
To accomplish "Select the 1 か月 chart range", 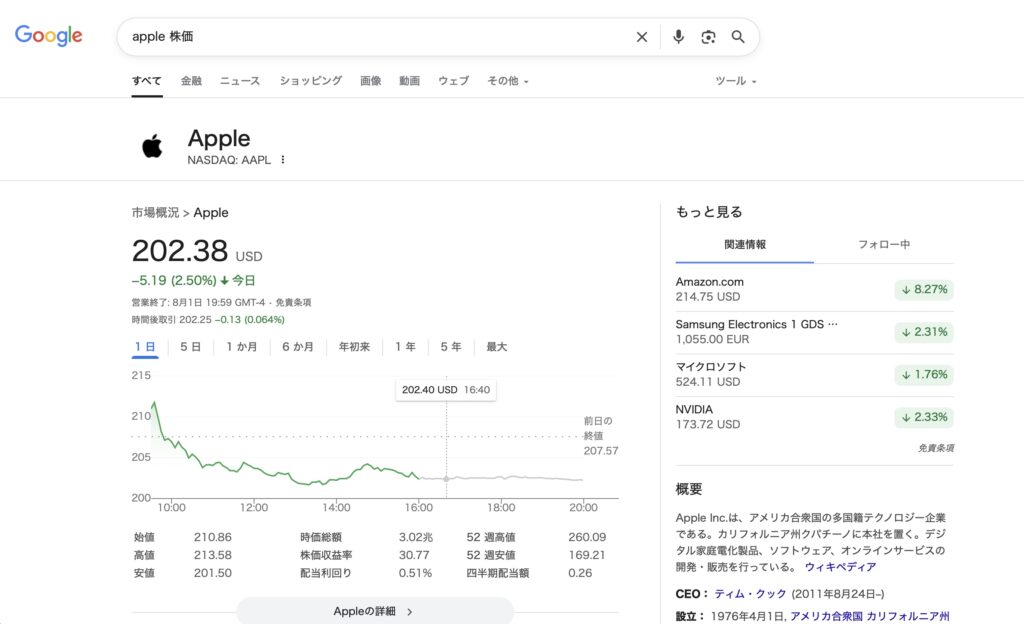I will click(x=242, y=347).
